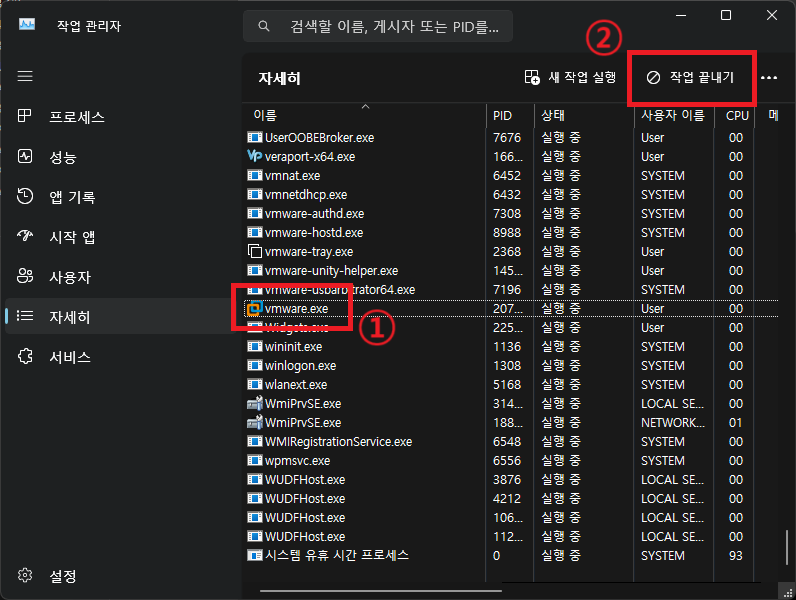The width and height of the screenshot is (796, 600).
Task: Click 작업 끝내기 (End task) button
Action: [690, 77]
